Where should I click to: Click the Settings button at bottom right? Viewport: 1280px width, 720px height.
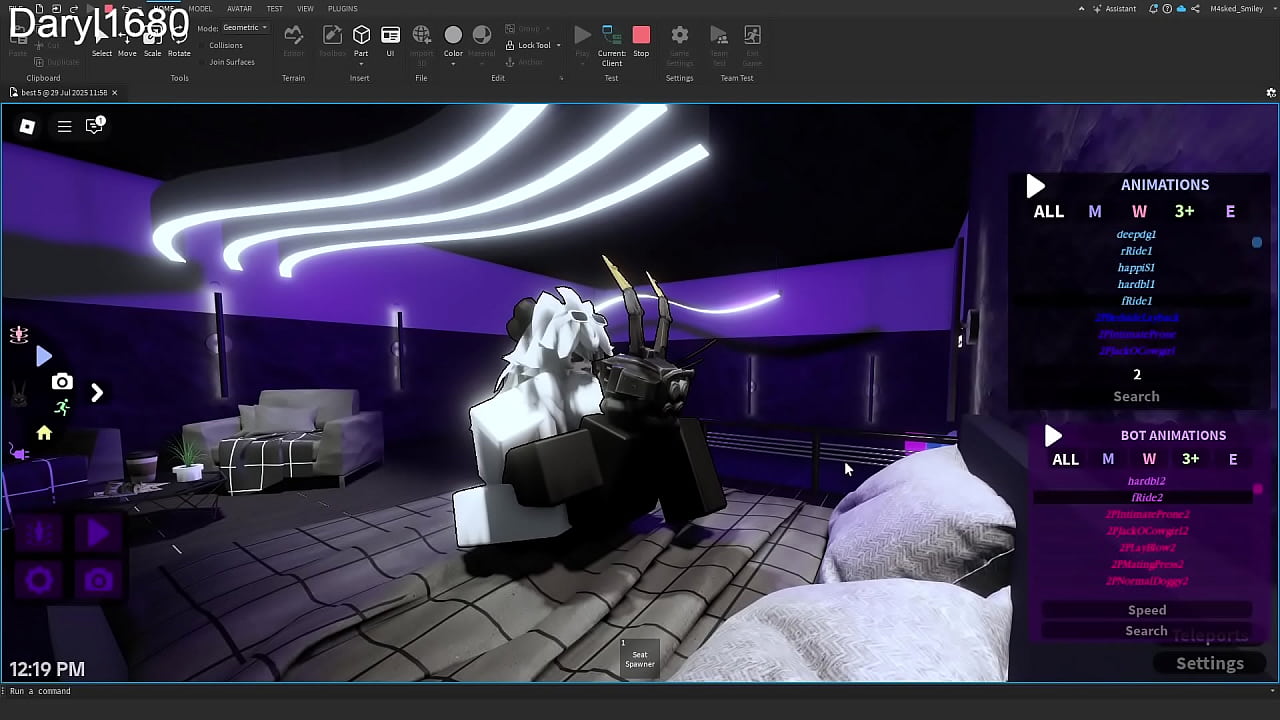click(1209, 663)
